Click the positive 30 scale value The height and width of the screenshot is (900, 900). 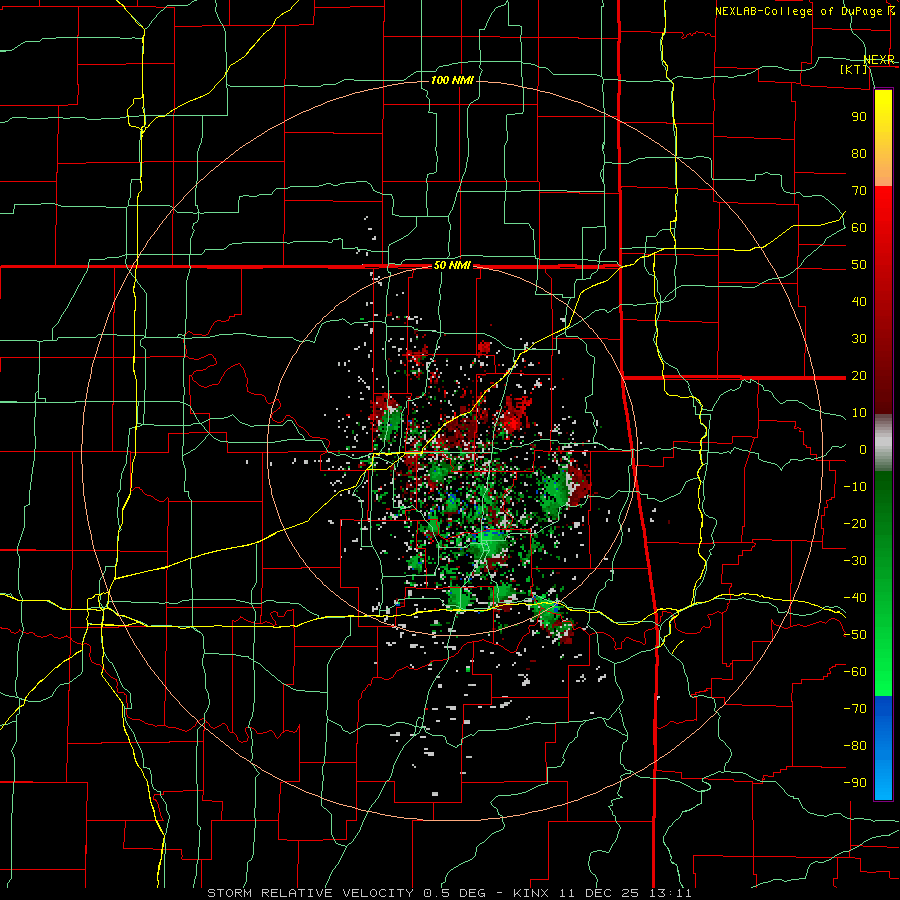coord(859,339)
